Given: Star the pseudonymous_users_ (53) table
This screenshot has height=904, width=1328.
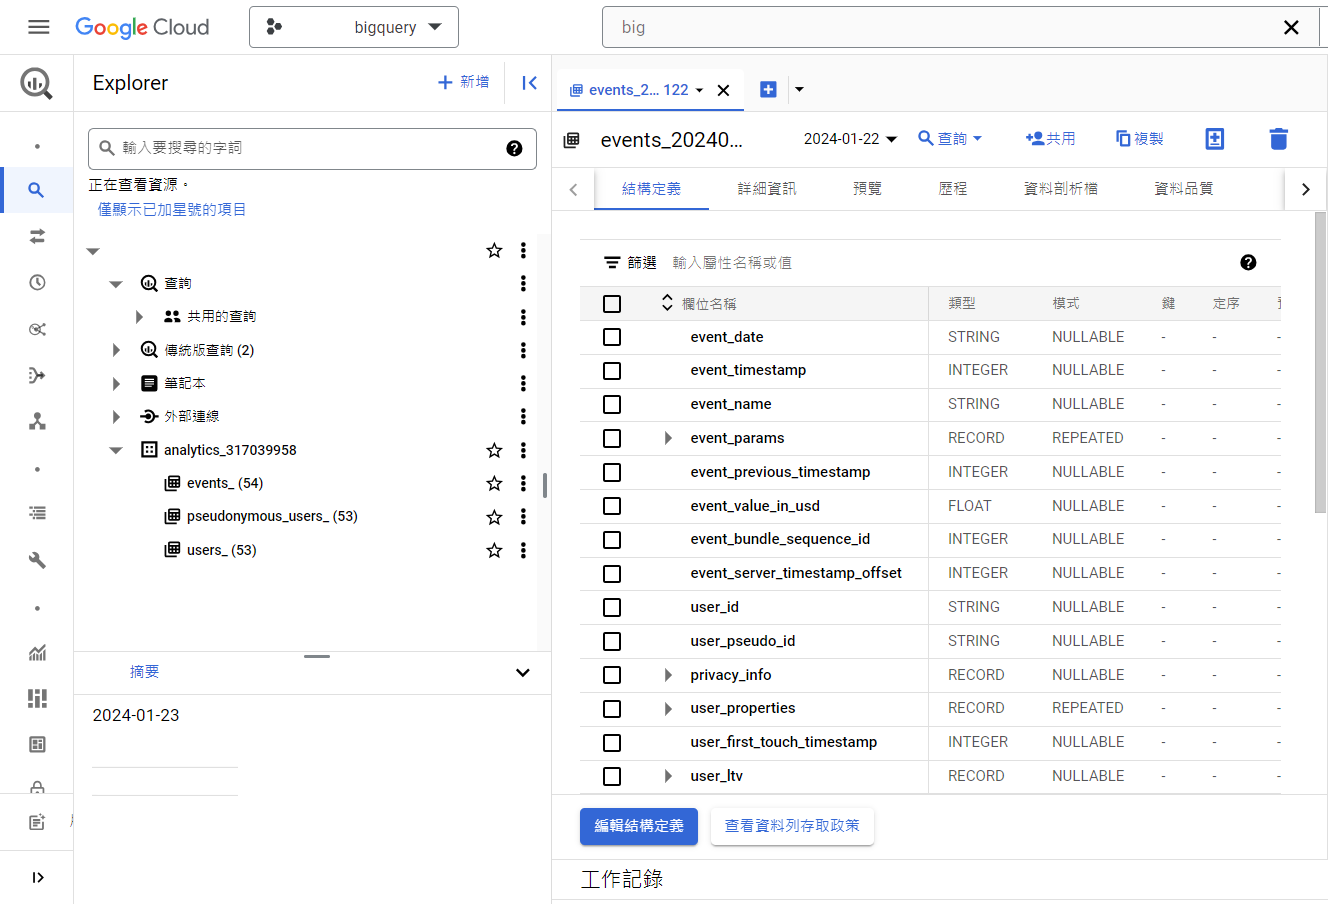Looking at the screenshot, I should pyautogui.click(x=494, y=517).
